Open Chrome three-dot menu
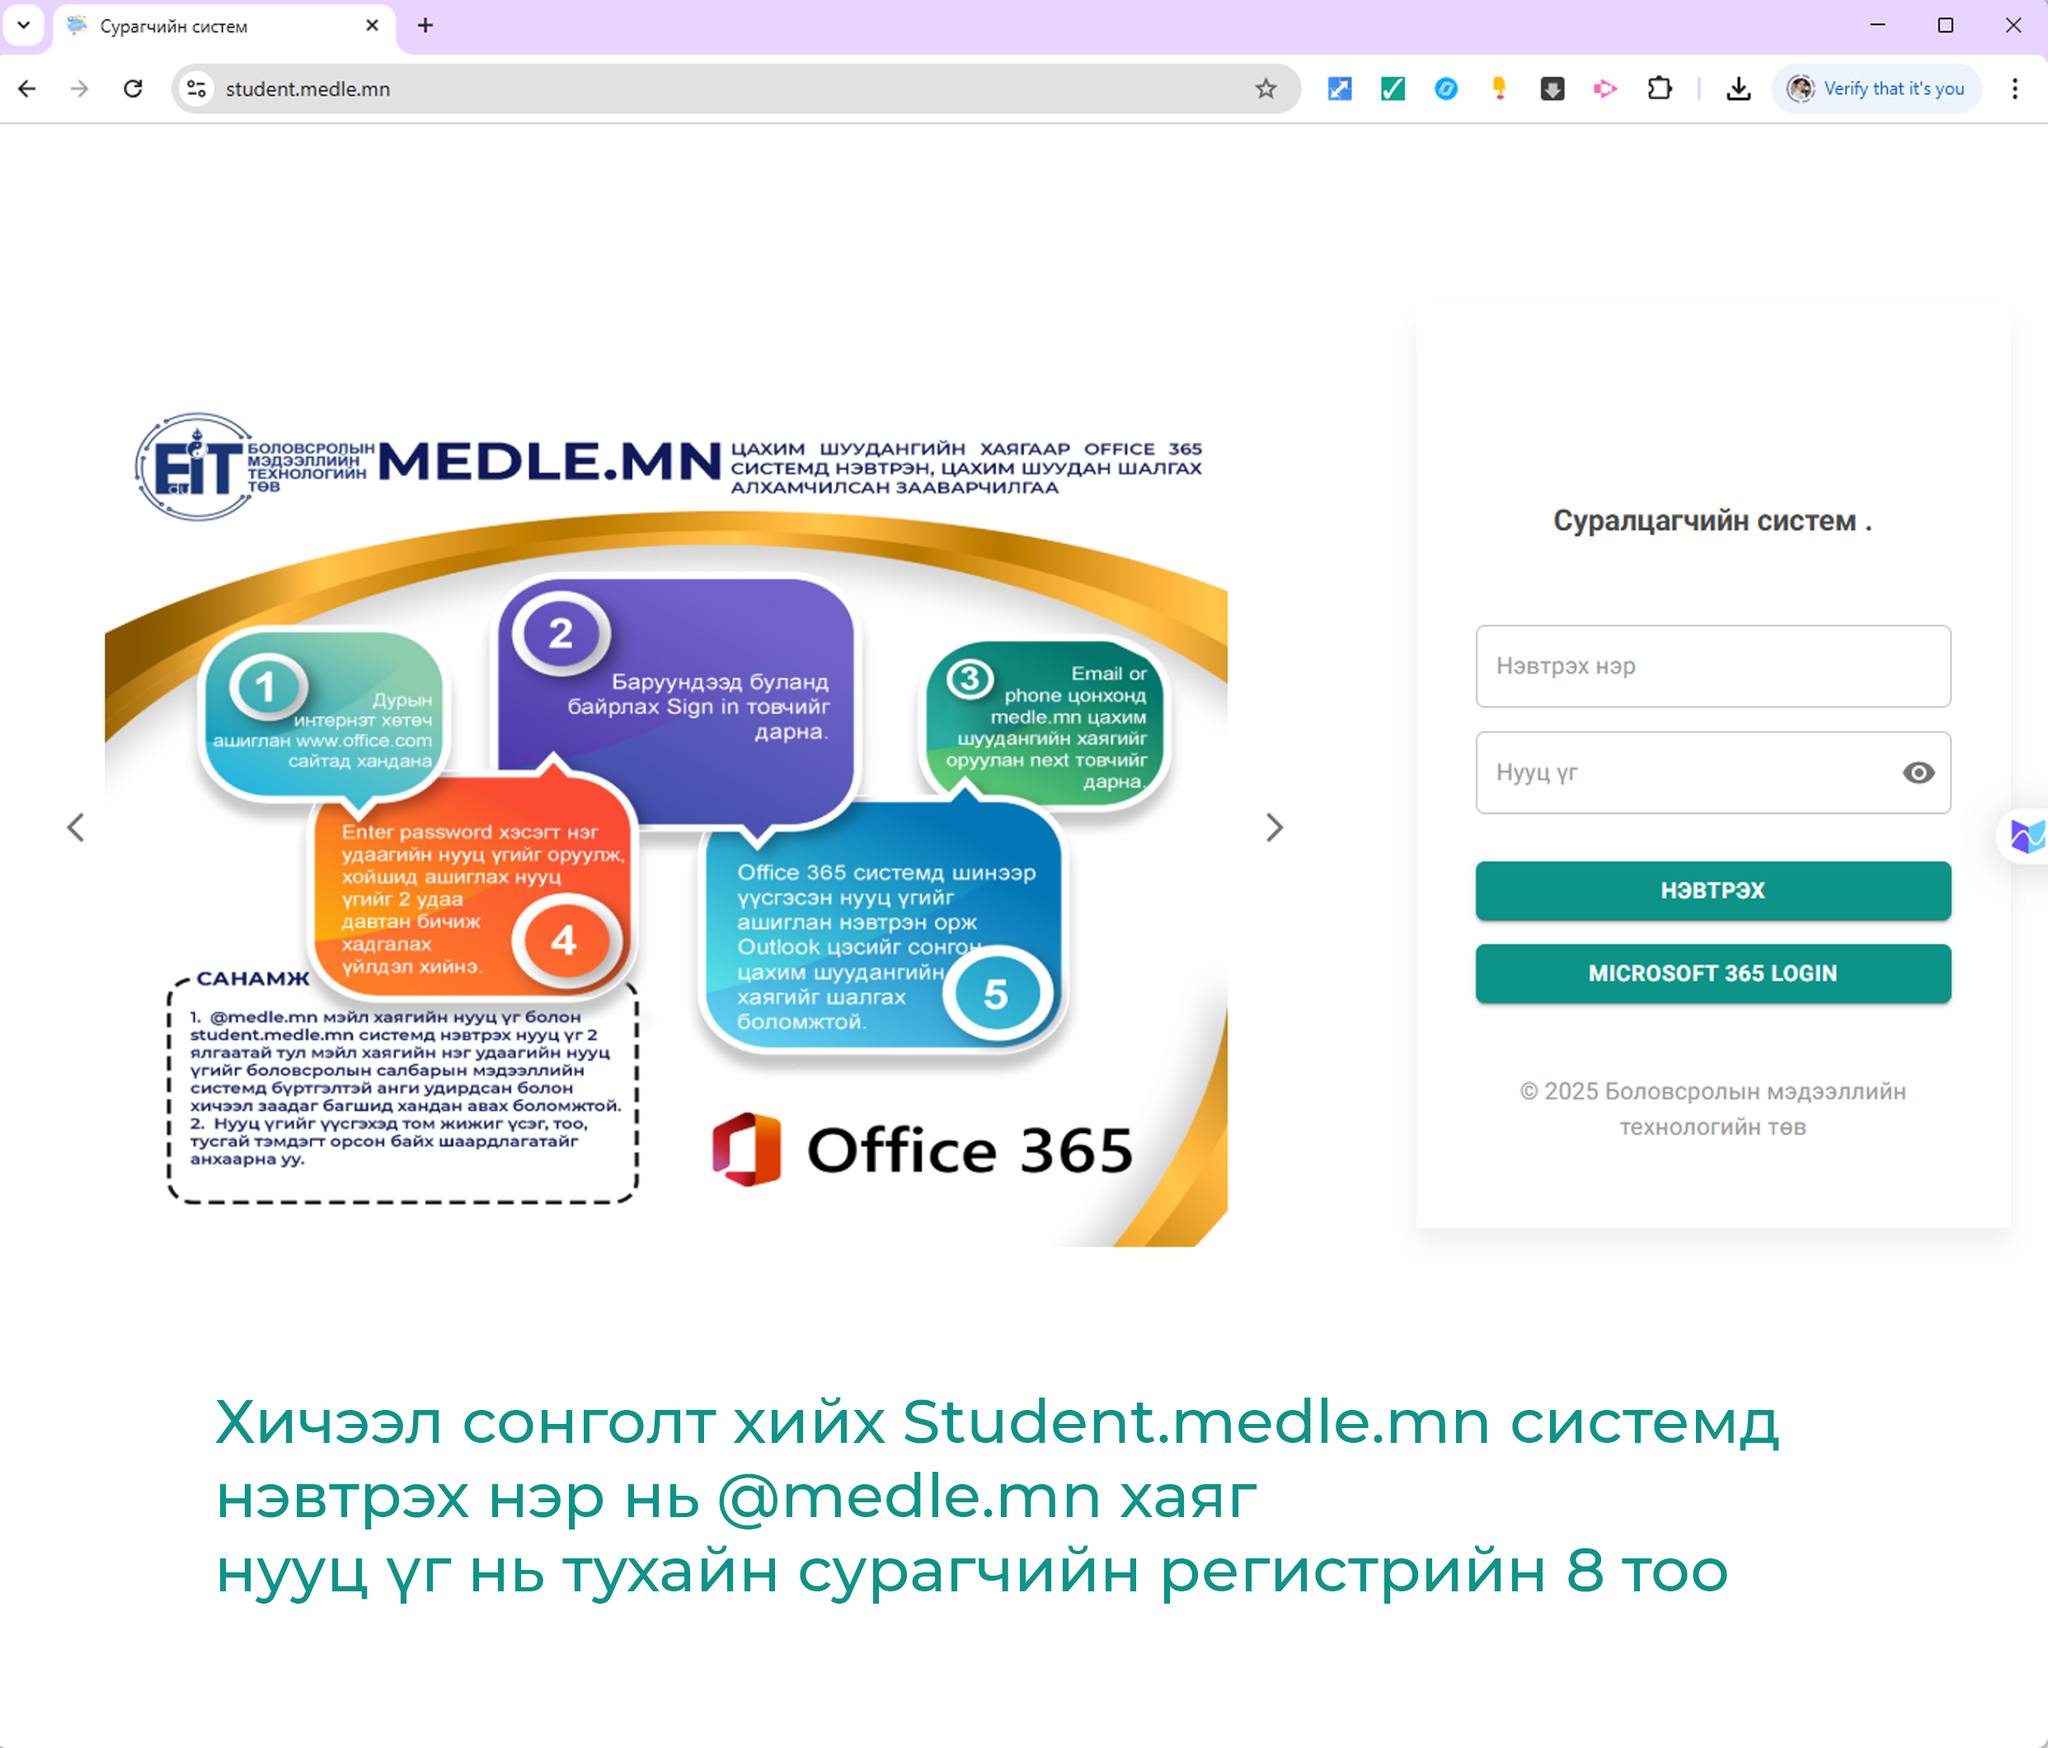The width and height of the screenshot is (2048, 1748). point(2015,89)
